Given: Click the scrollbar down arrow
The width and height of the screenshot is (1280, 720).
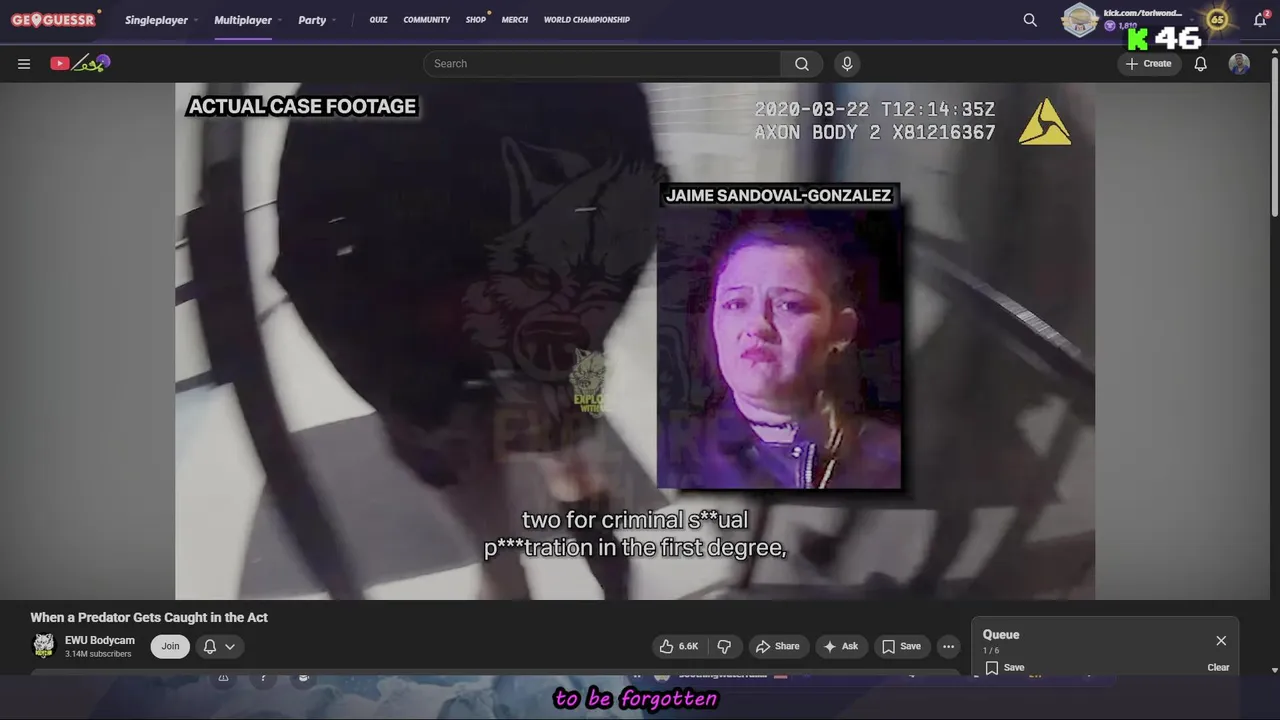Looking at the screenshot, I should (1274, 670).
